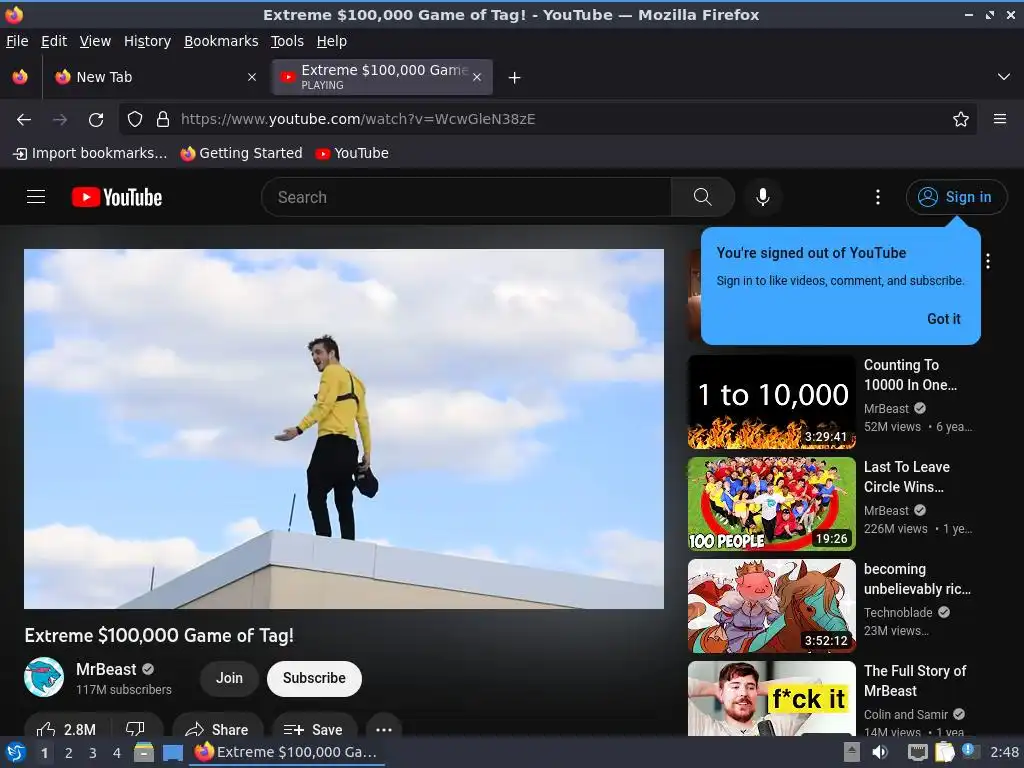Click Import bookmarks in bookmarks toolbar
This screenshot has width=1024, height=768.
(90, 153)
